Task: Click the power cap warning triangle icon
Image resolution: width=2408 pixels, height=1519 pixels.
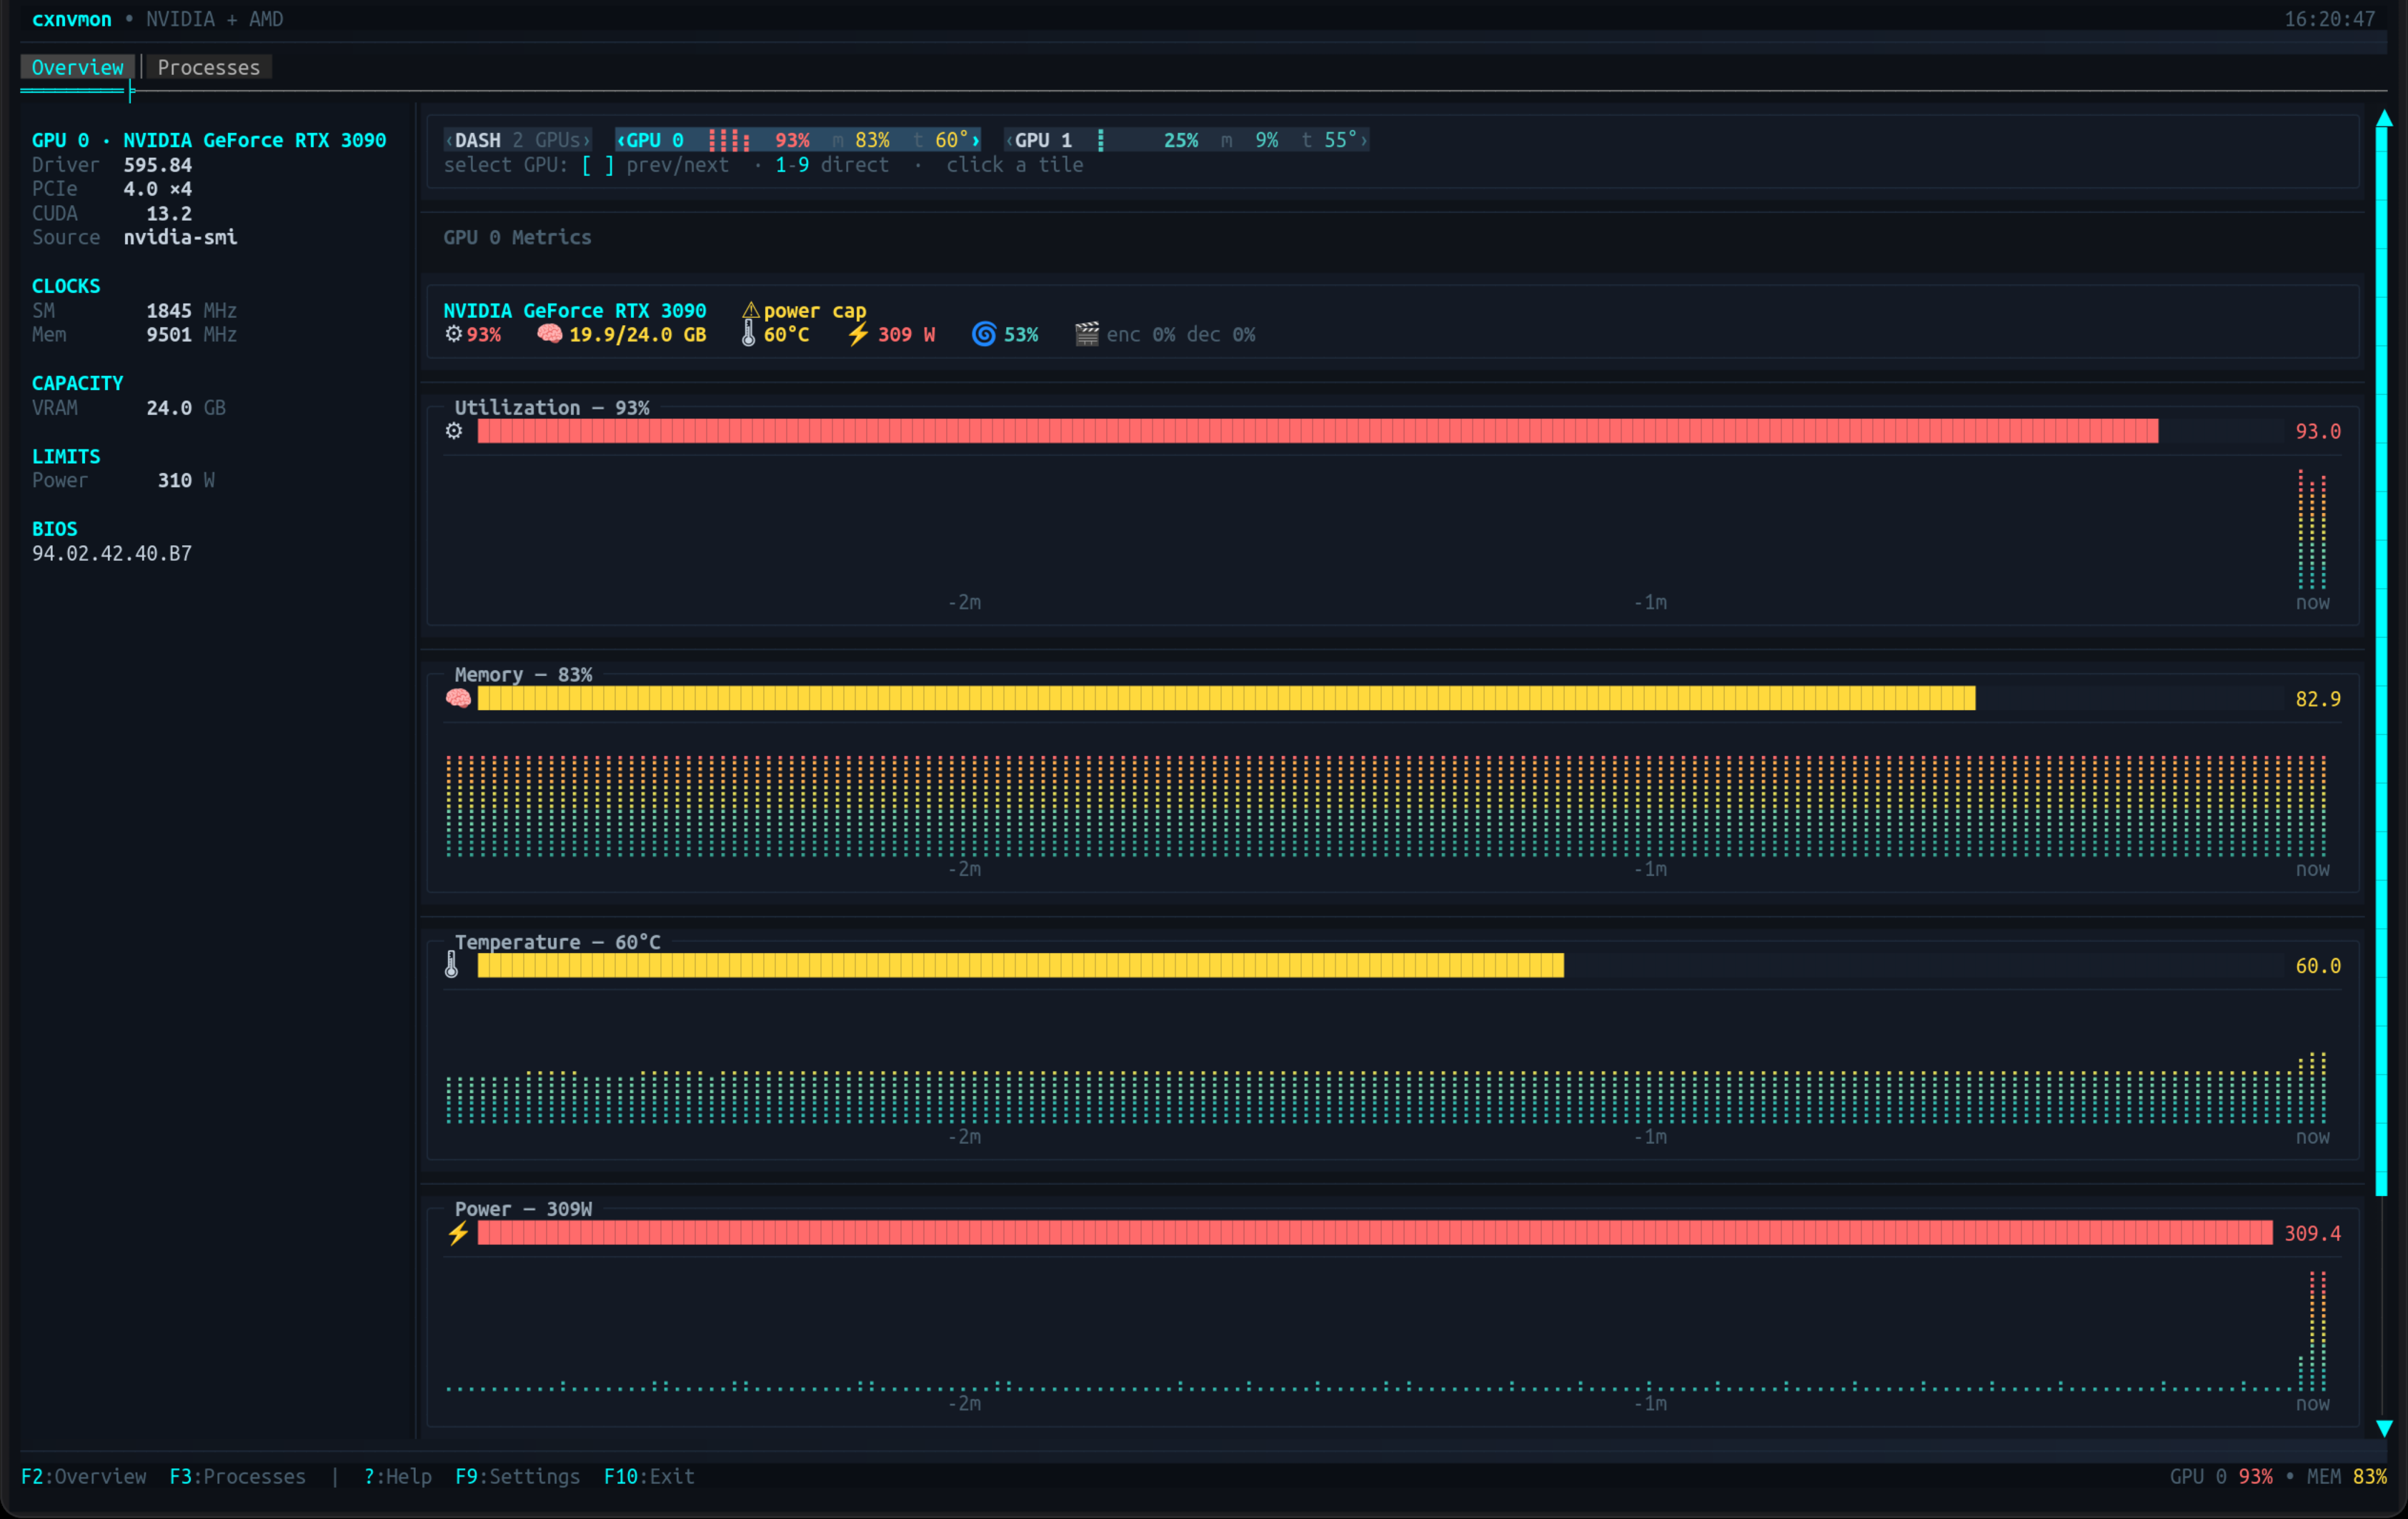Action: (x=751, y=310)
